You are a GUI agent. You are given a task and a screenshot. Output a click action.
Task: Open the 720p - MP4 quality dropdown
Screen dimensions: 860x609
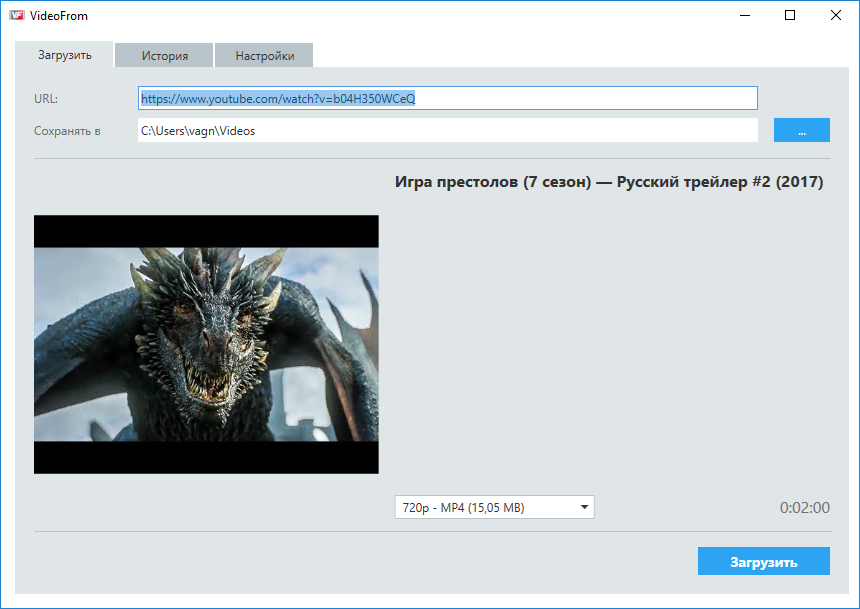click(484, 508)
